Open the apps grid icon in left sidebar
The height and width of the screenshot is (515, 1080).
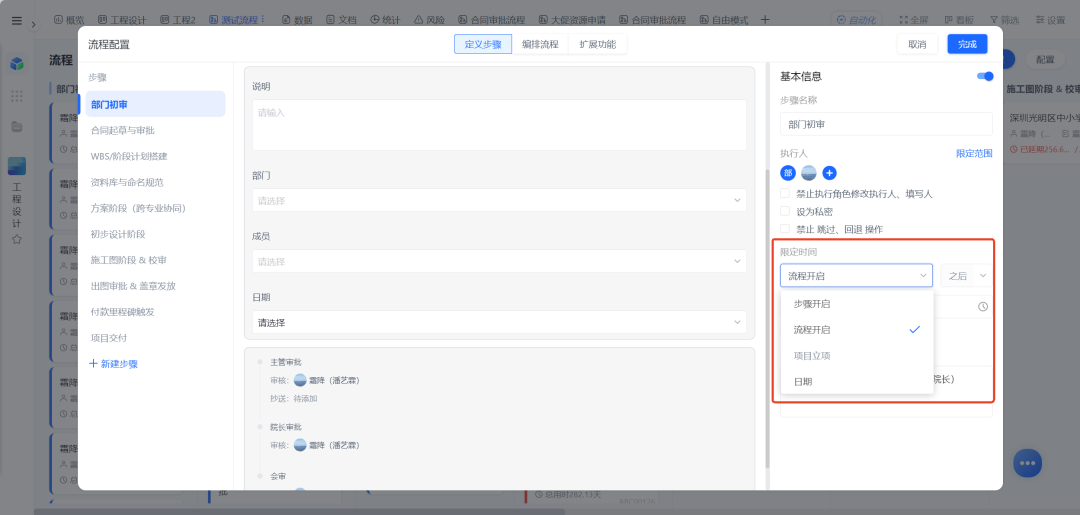click(x=17, y=96)
